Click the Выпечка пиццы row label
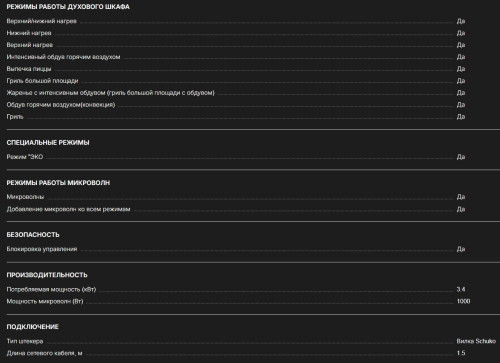This screenshot has height=363, width=500. point(29,69)
